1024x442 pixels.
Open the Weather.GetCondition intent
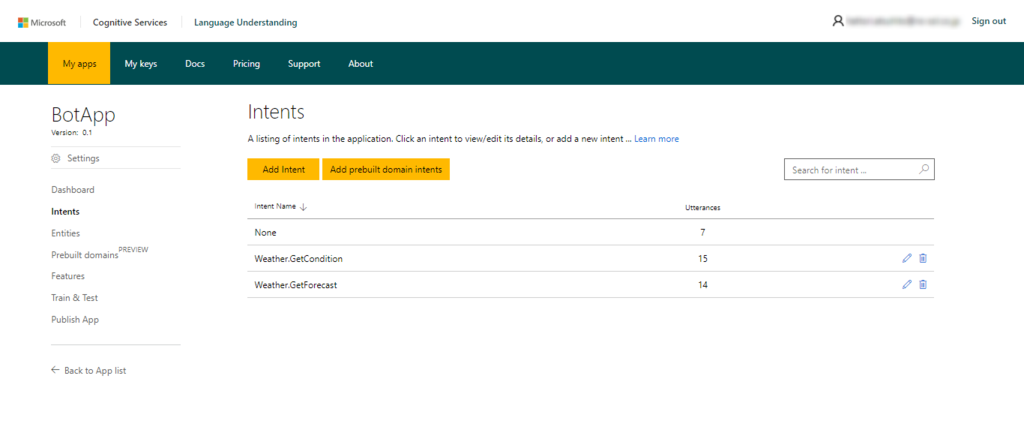(x=298, y=259)
